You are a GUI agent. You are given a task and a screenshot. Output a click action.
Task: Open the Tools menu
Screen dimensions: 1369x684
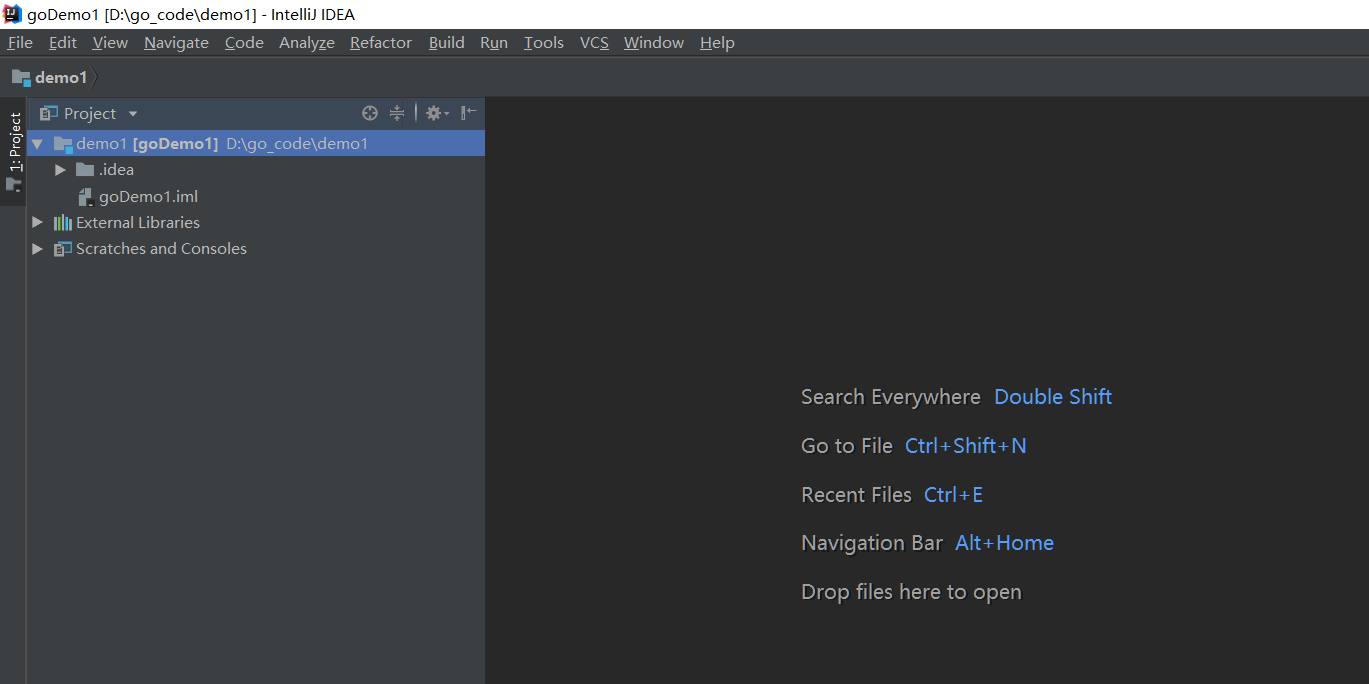544,42
